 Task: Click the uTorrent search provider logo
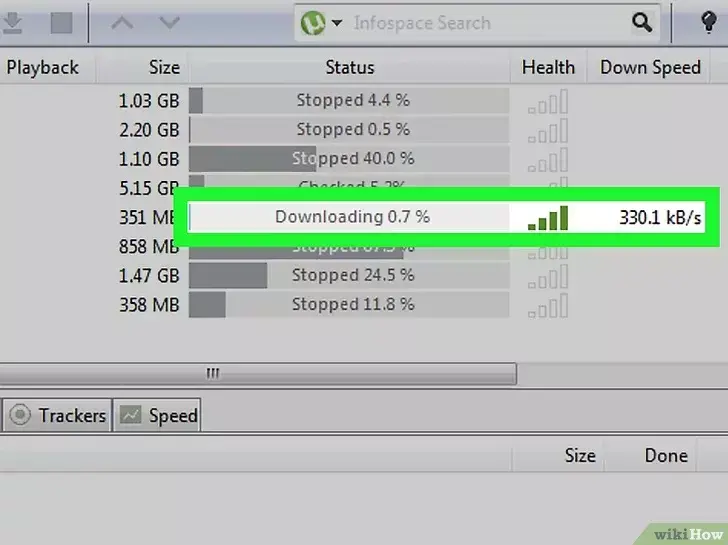(313, 22)
